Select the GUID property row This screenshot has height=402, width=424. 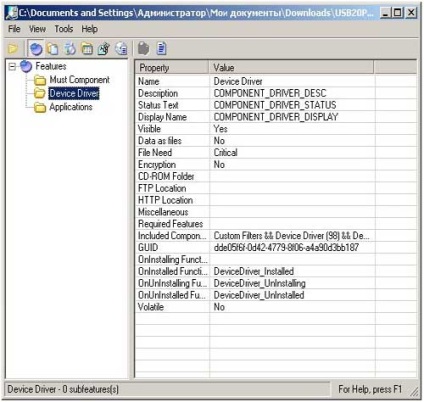tap(276, 248)
